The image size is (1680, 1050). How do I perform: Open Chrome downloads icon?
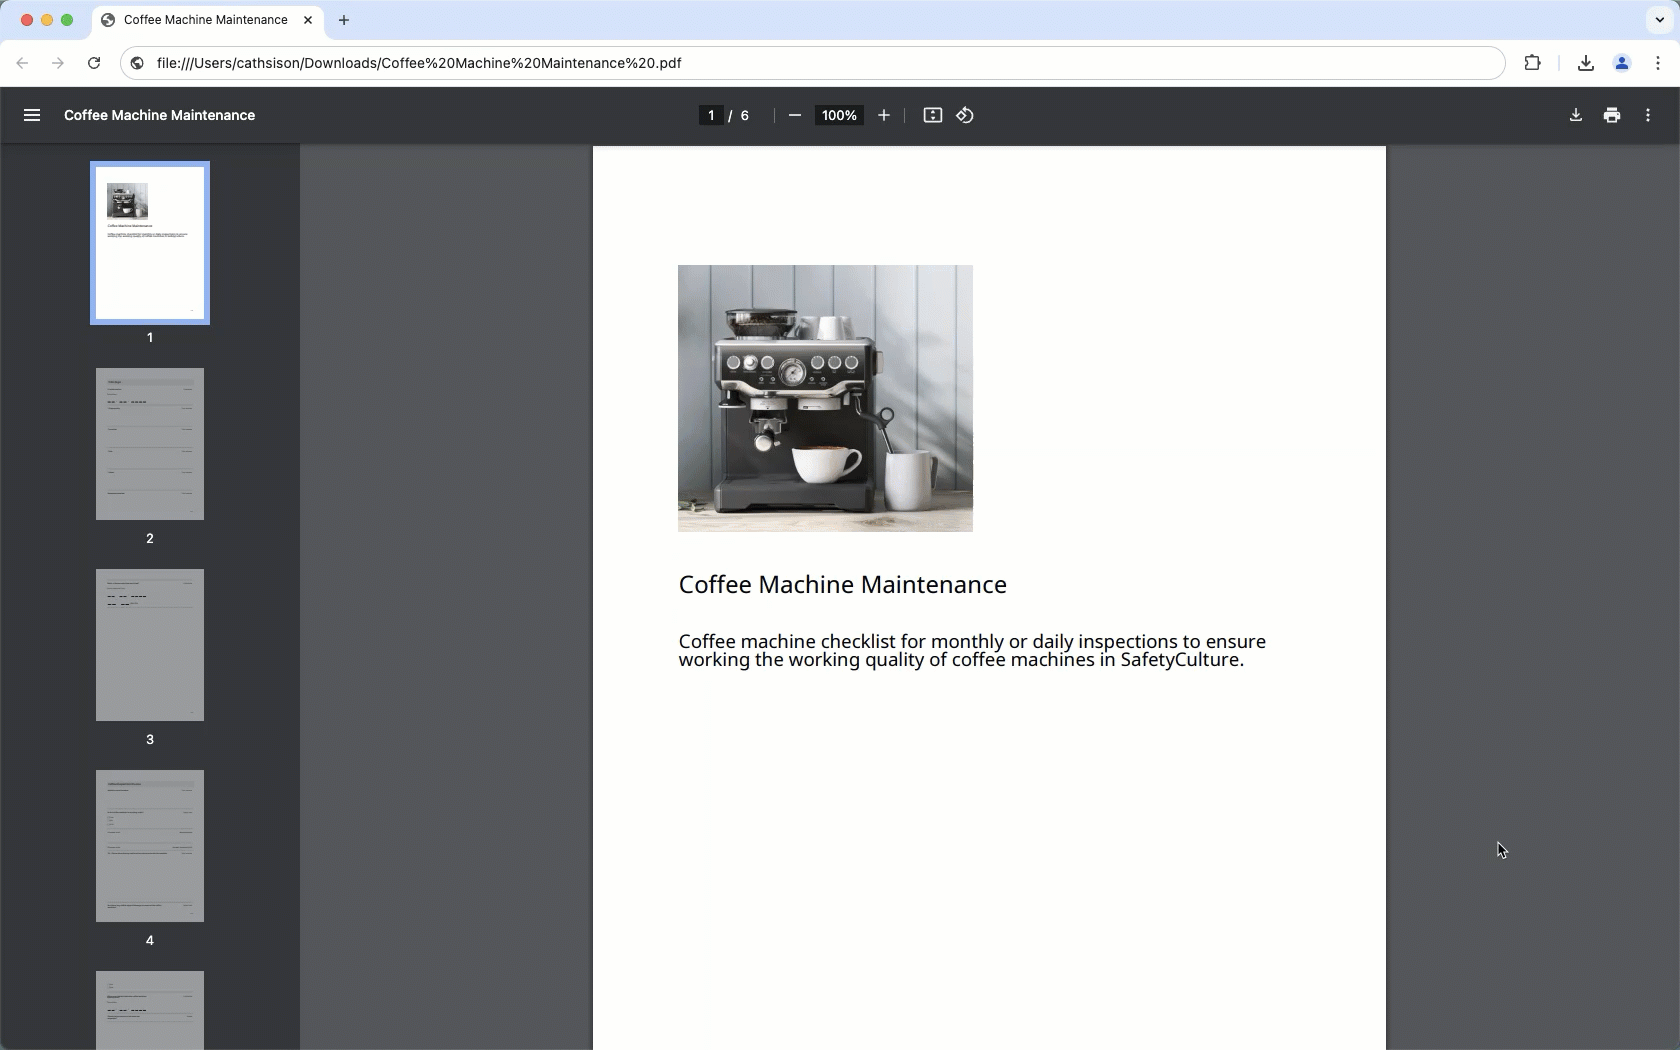coord(1586,63)
